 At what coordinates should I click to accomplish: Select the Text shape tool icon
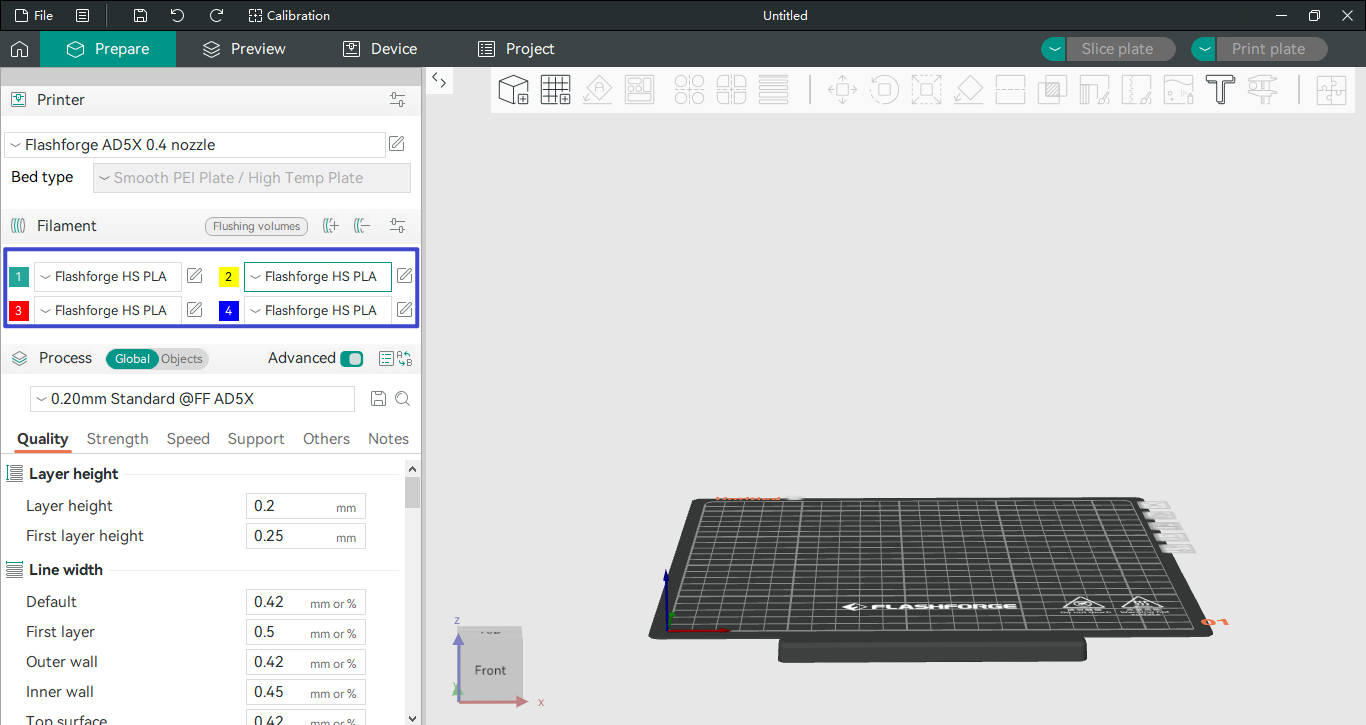(x=1220, y=89)
